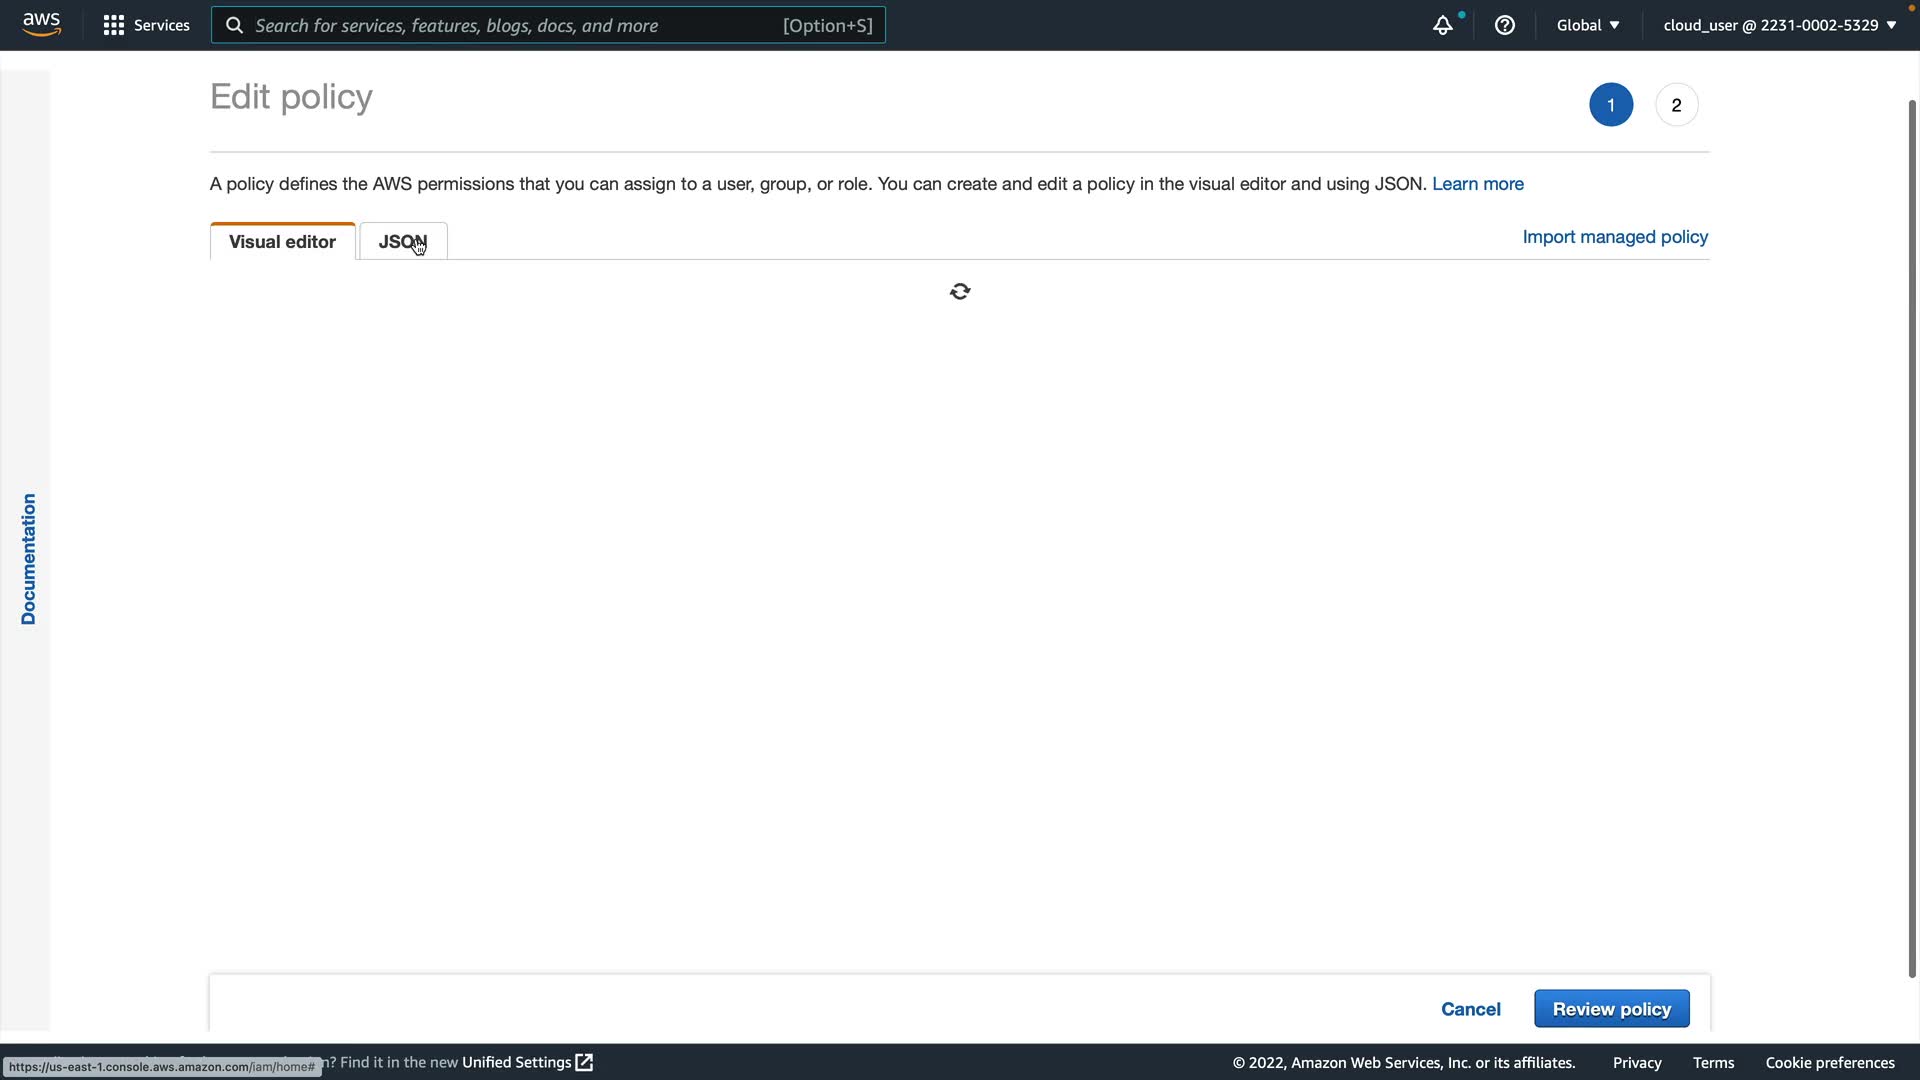Switch to the JSON tab
1920x1080 pixels.
pos(402,242)
